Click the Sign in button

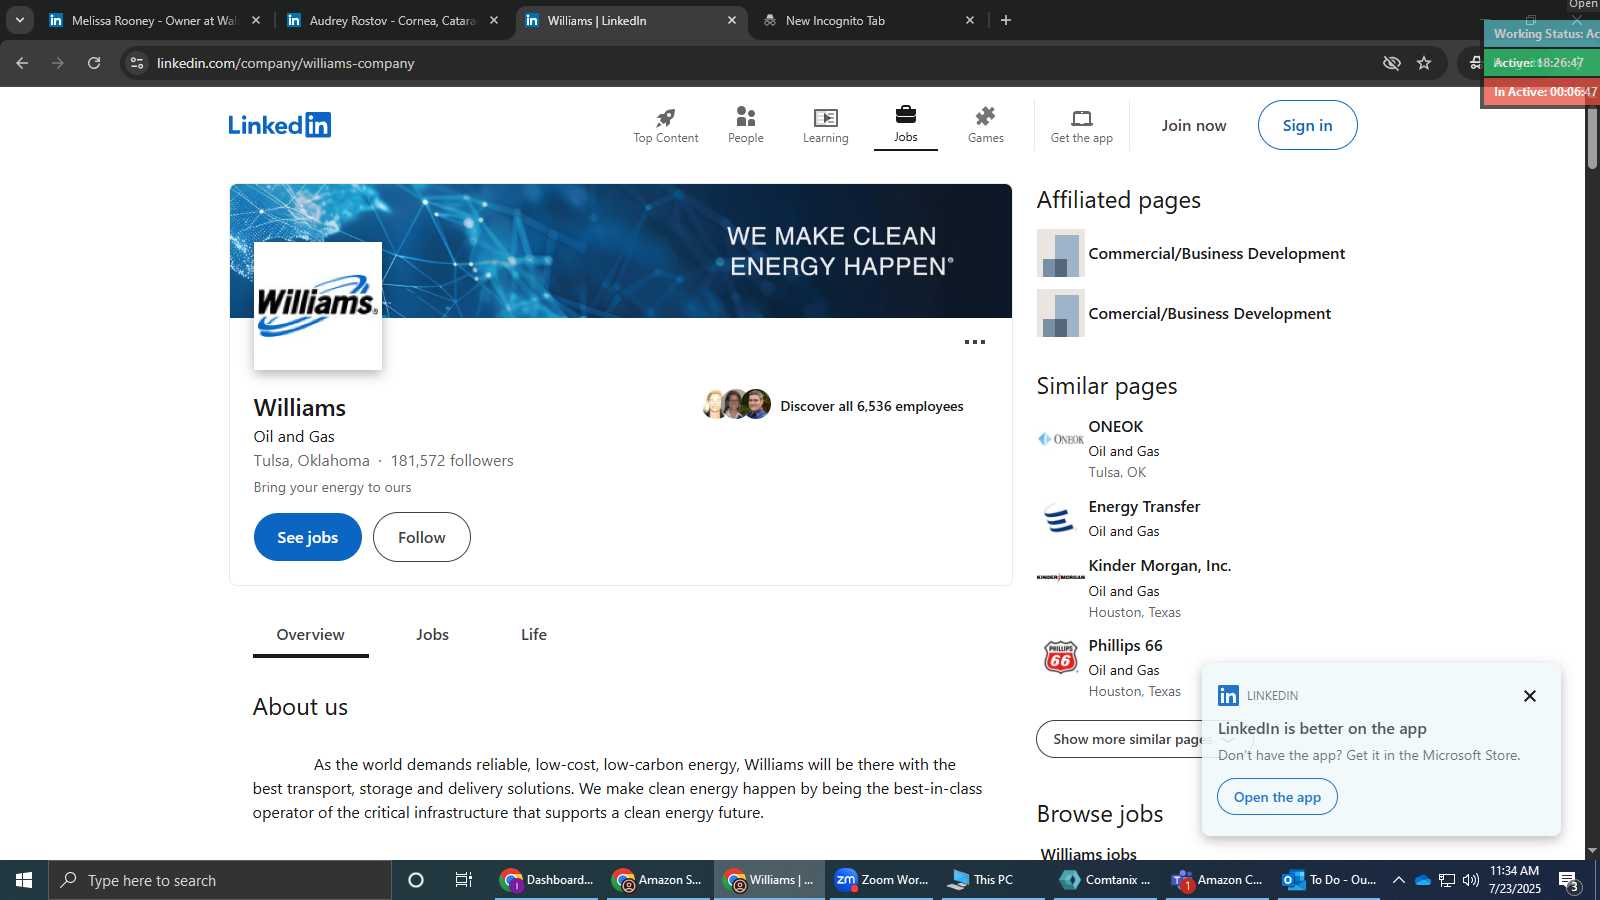pos(1307,125)
